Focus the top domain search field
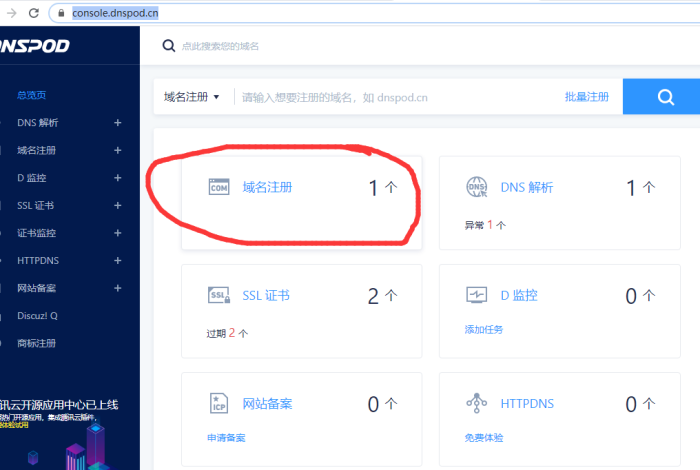This screenshot has width=700, height=470. tap(220, 46)
